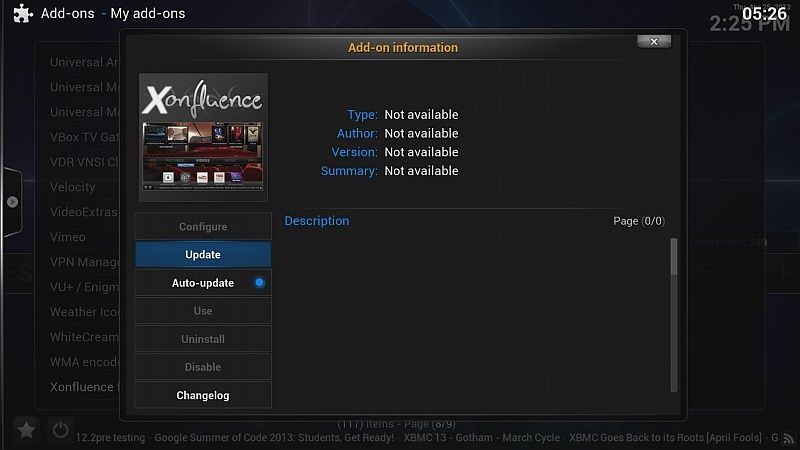
Task: Open the power shutdown menu icon
Action: [x=60, y=430]
